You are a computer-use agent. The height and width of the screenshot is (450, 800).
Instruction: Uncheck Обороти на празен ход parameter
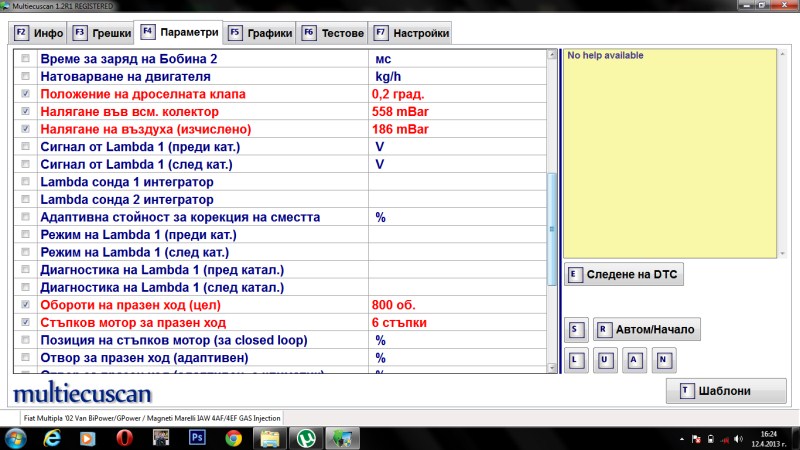26,304
